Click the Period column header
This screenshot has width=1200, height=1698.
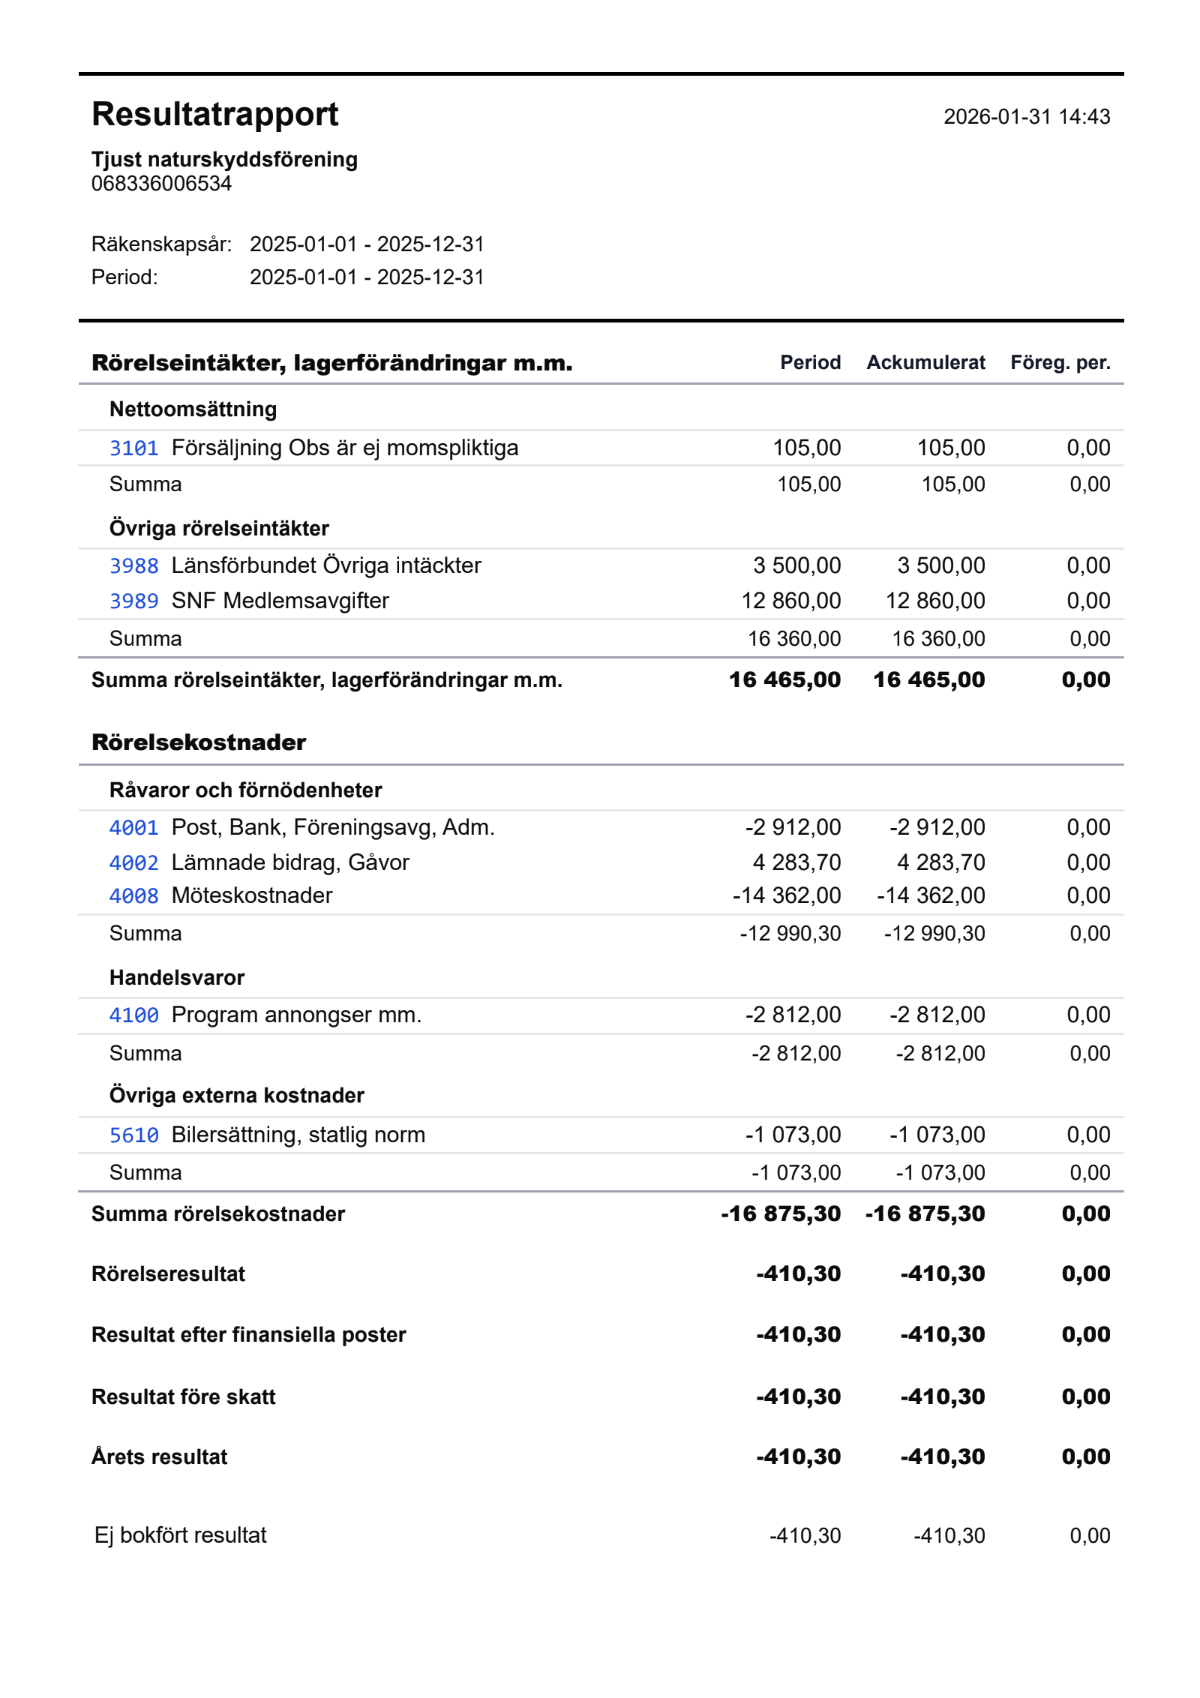[810, 362]
